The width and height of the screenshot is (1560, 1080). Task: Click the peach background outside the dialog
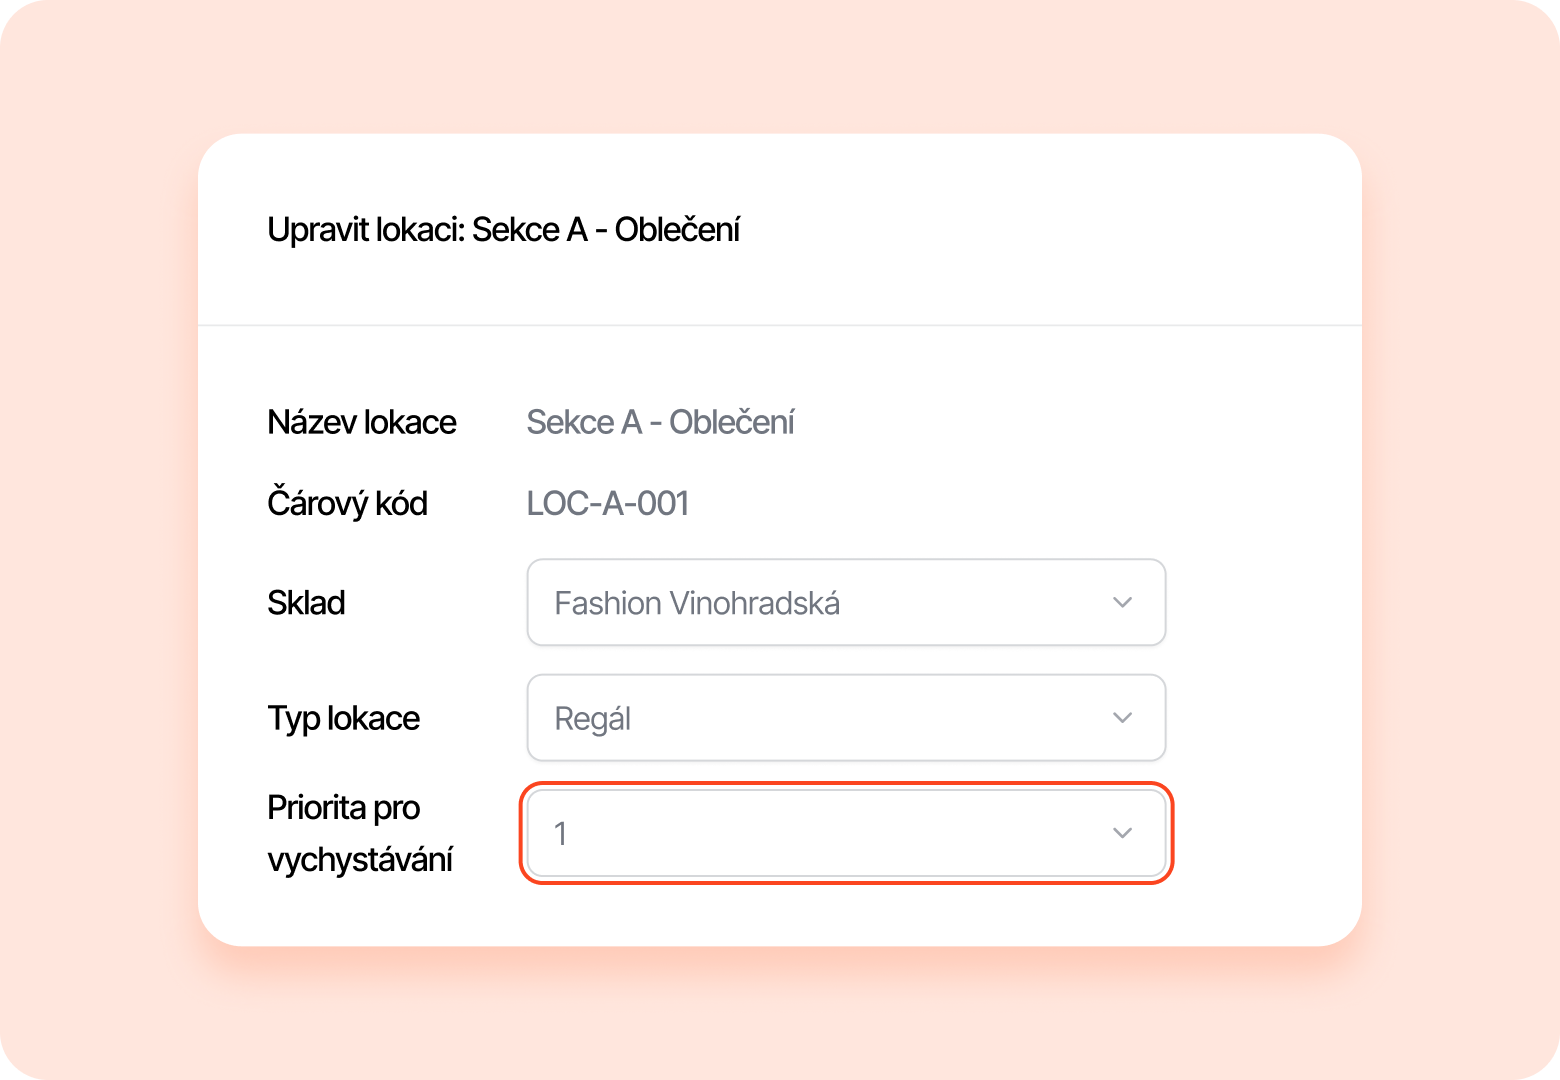pyautogui.click(x=100, y=540)
